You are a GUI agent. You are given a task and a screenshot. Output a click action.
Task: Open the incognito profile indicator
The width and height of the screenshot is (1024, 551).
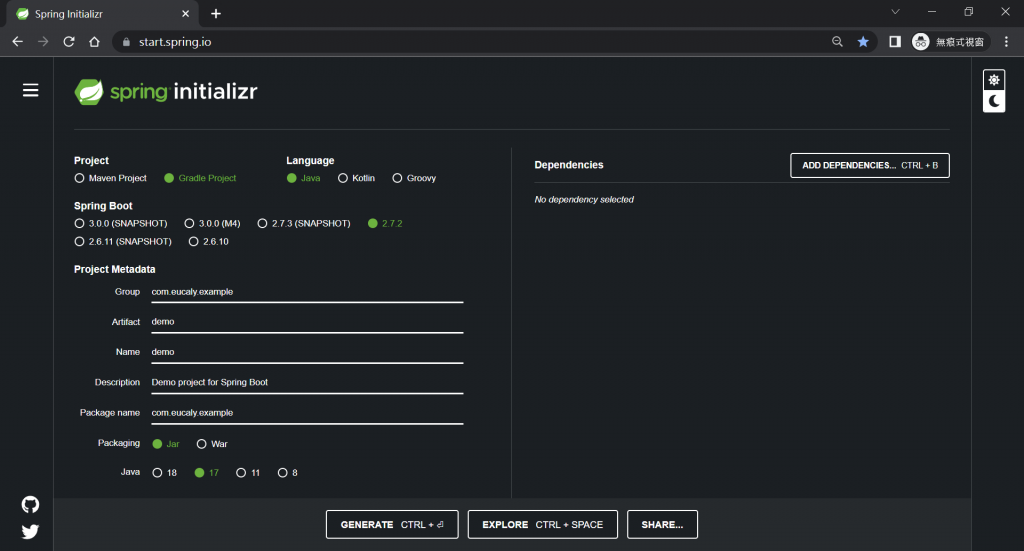pyautogui.click(x=950, y=42)
